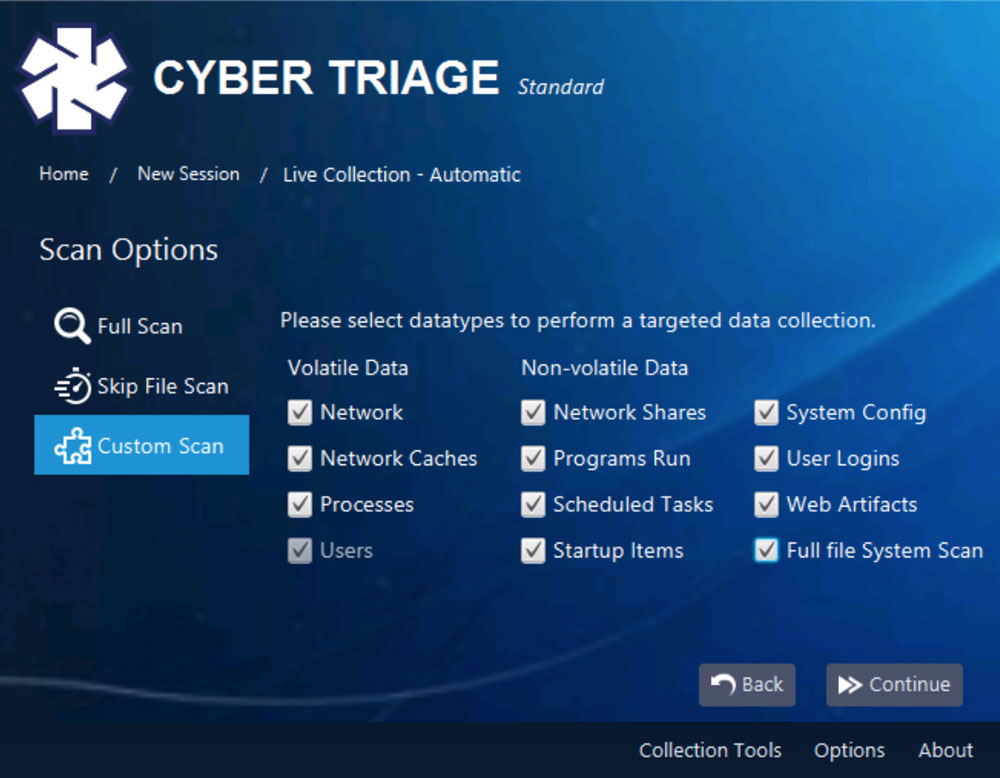Click the Back curved arrow icon
1000x778 pixels.
tap(723, 684)
